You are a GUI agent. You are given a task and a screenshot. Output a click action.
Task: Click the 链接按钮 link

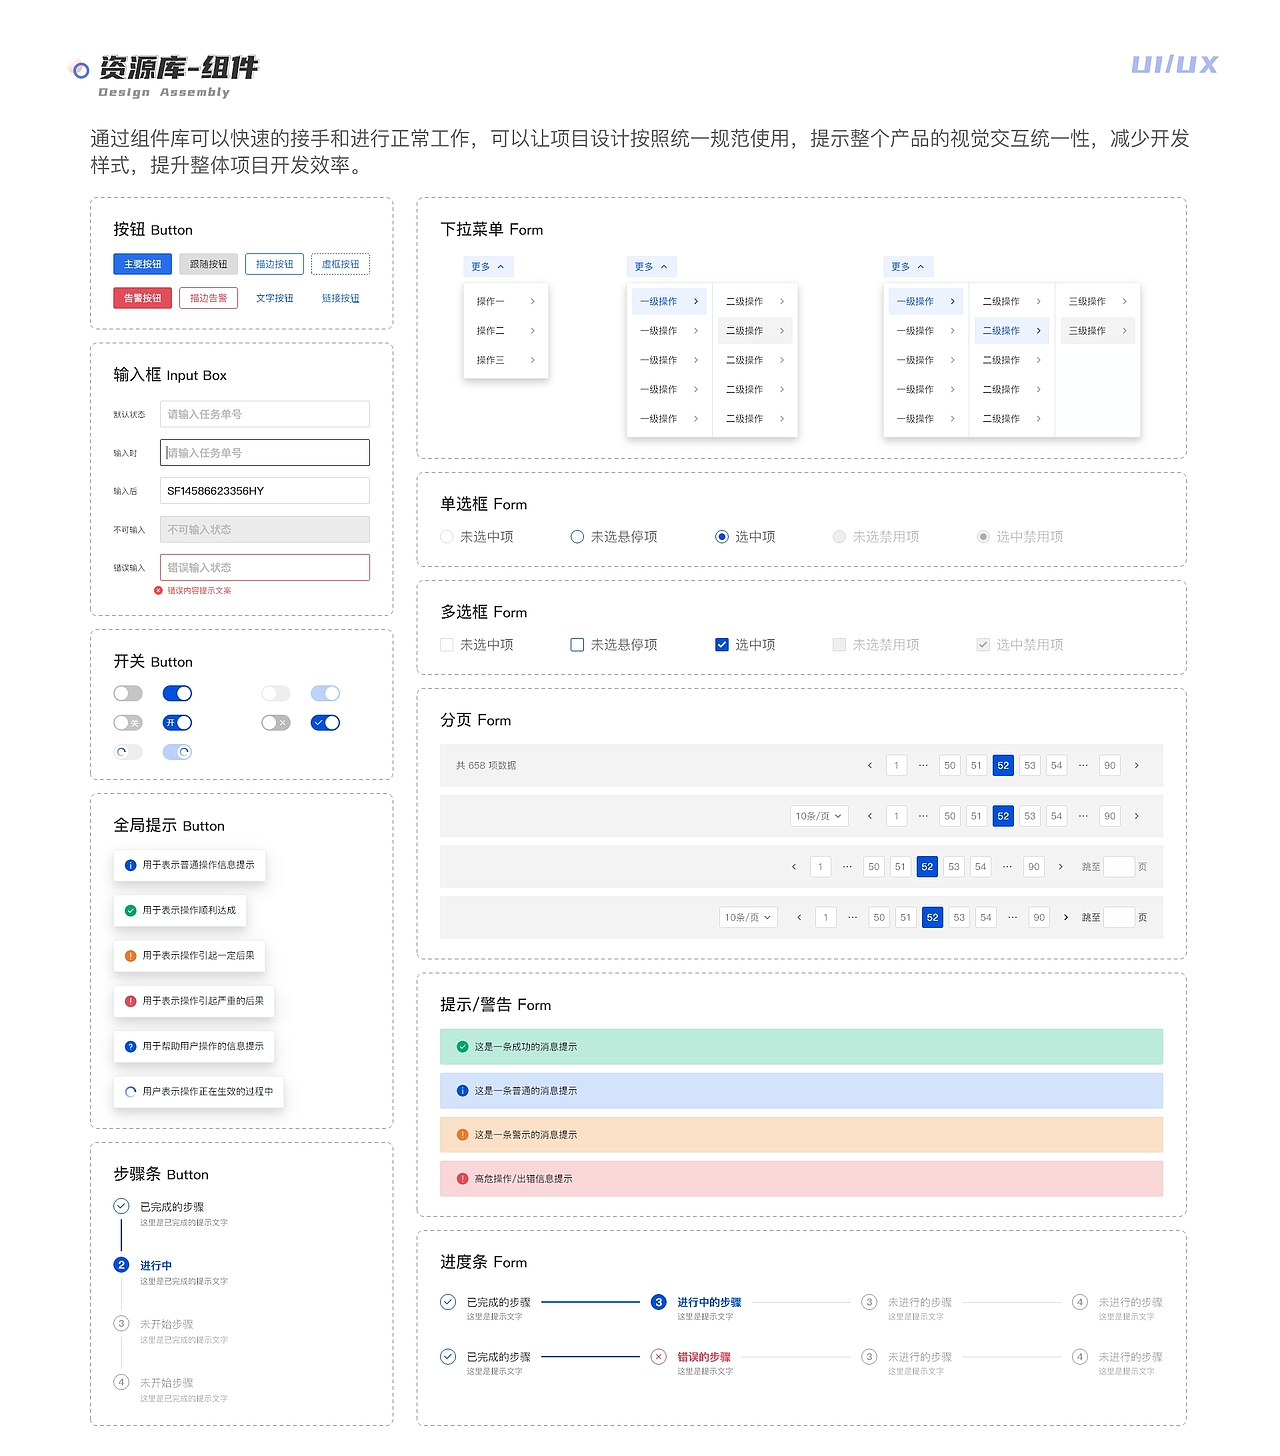(x=340, y=298)
